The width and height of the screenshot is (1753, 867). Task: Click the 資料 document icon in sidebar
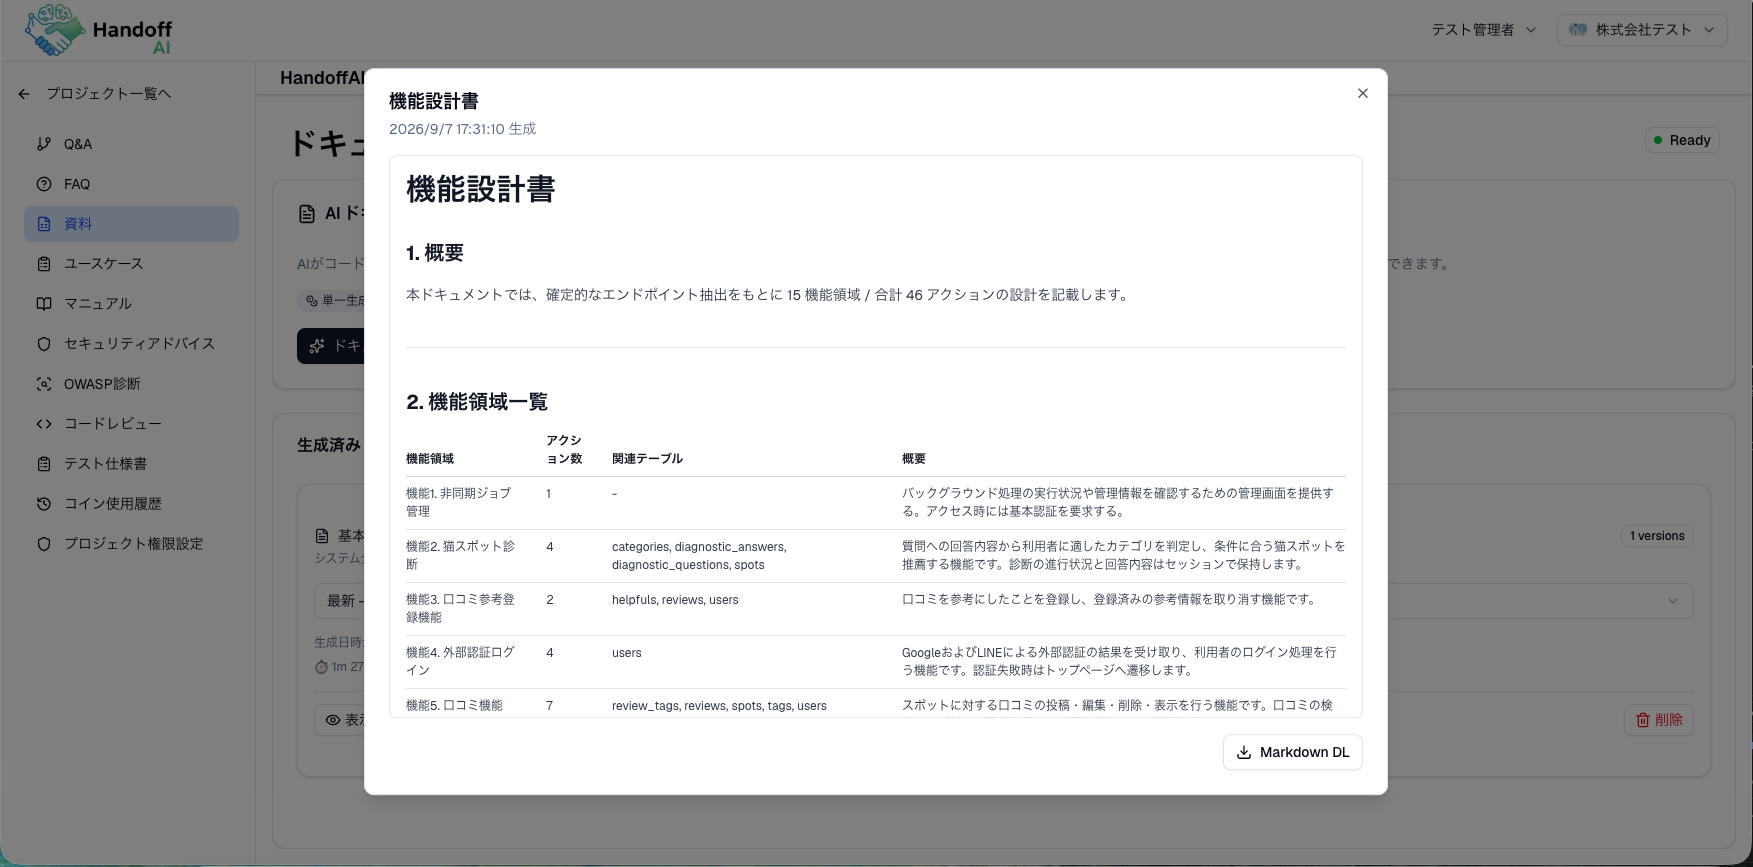coord(44,224)
